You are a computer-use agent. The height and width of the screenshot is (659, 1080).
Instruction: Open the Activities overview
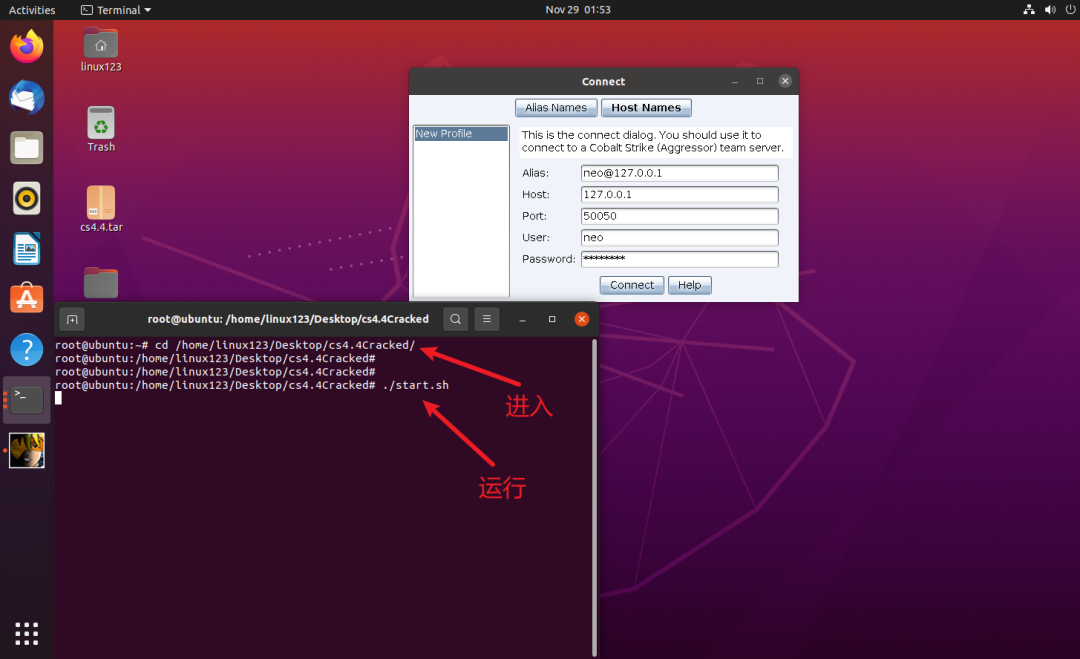pos(32,10)
